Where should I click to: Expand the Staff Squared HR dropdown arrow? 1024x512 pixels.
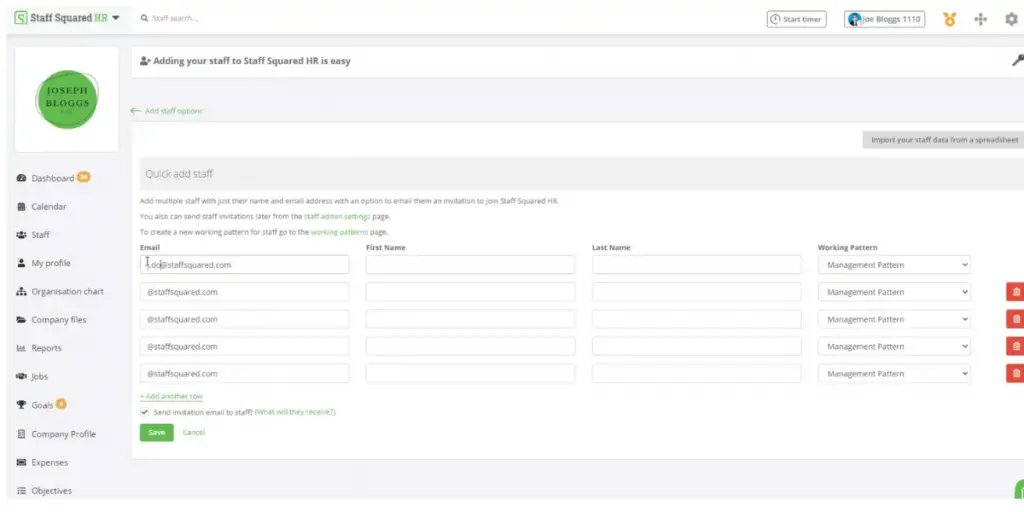pyautogui.click(x=116, y=18)
